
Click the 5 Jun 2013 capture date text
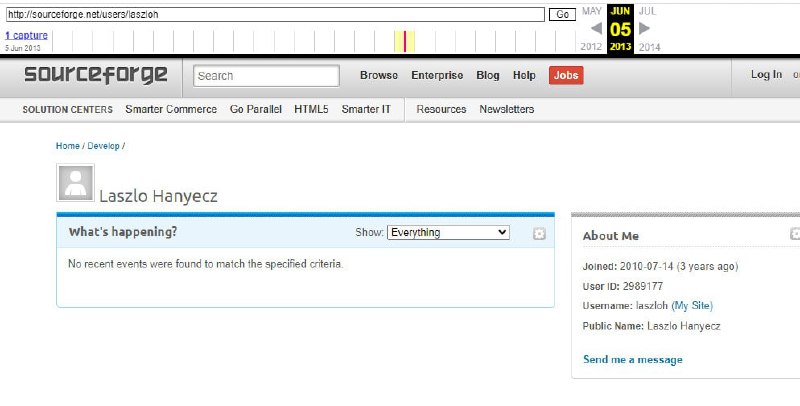(x=23, y=48)
